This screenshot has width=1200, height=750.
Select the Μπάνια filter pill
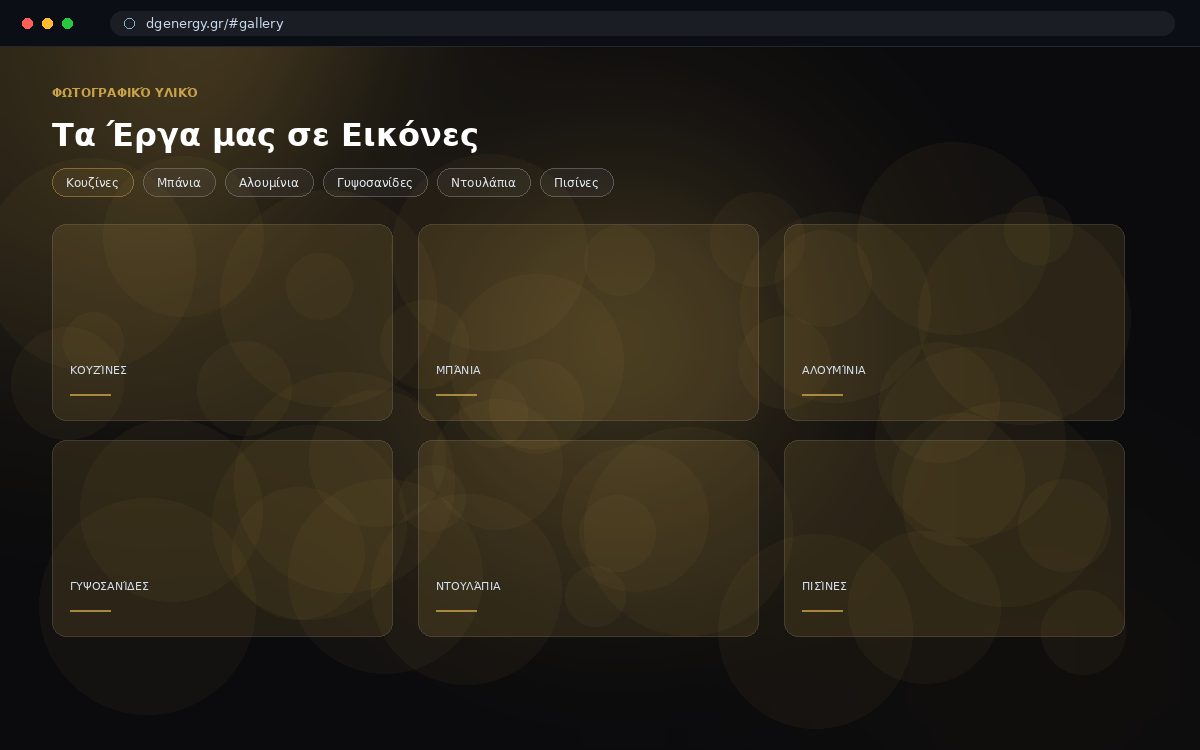click(x=179, y=183)
